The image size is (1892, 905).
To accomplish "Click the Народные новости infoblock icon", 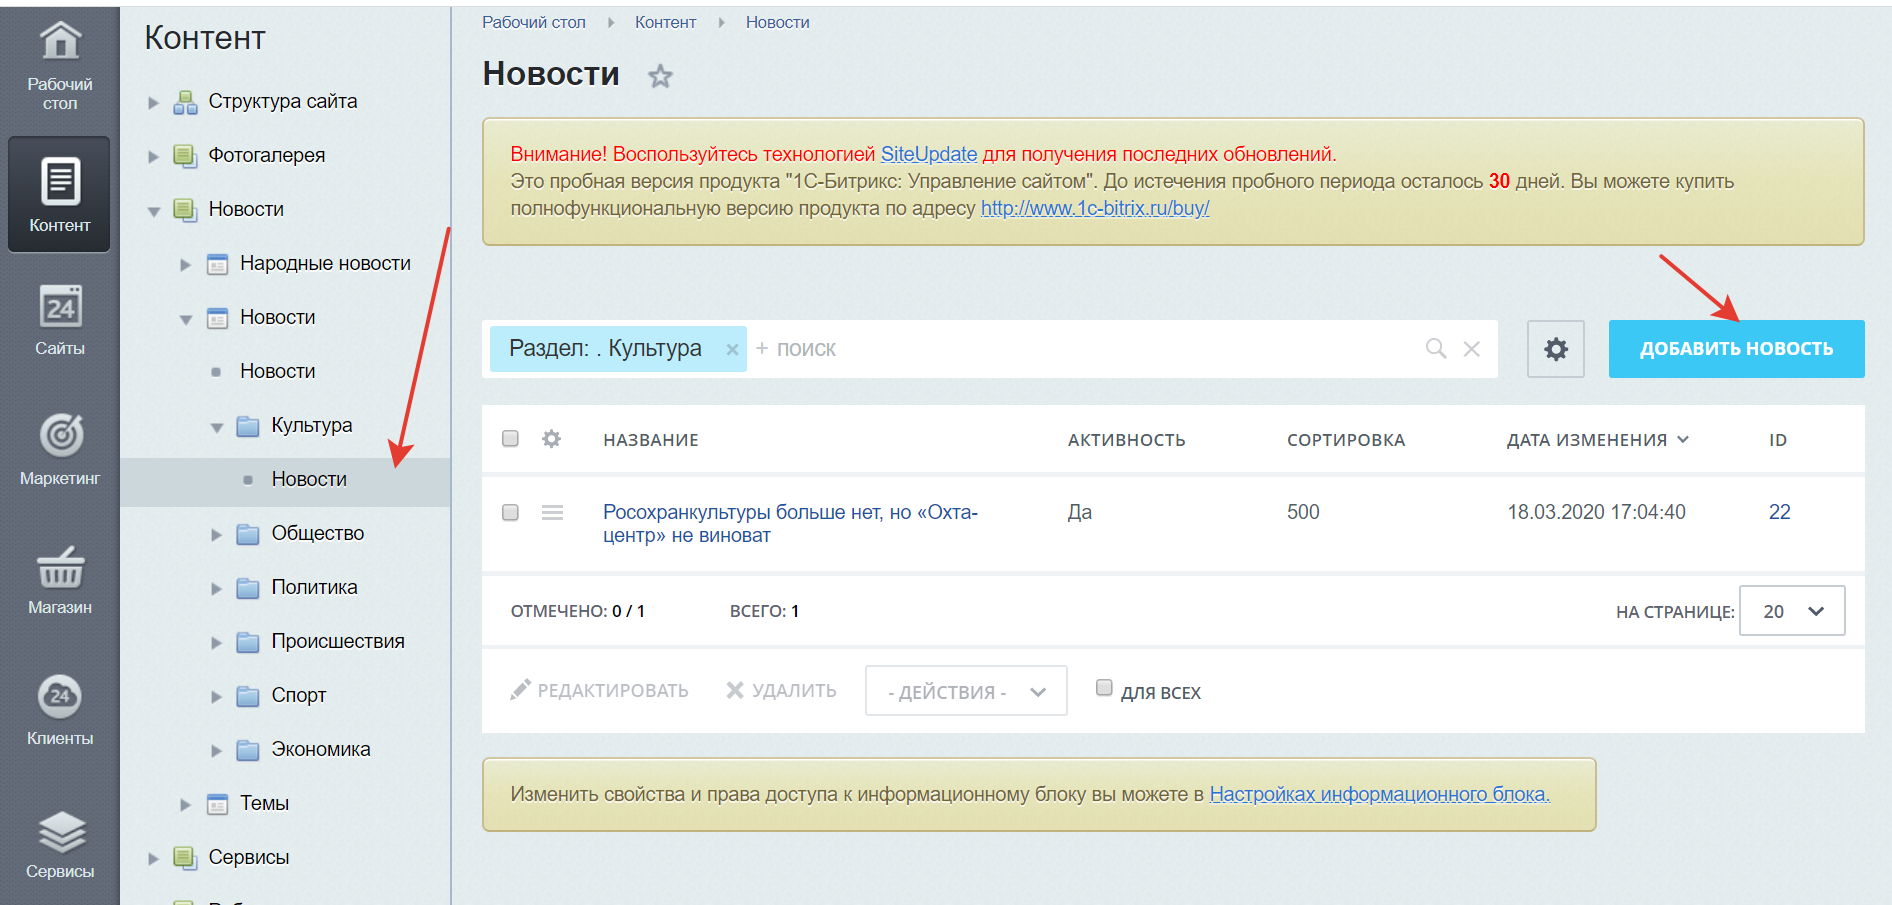I will pos(217,264).
